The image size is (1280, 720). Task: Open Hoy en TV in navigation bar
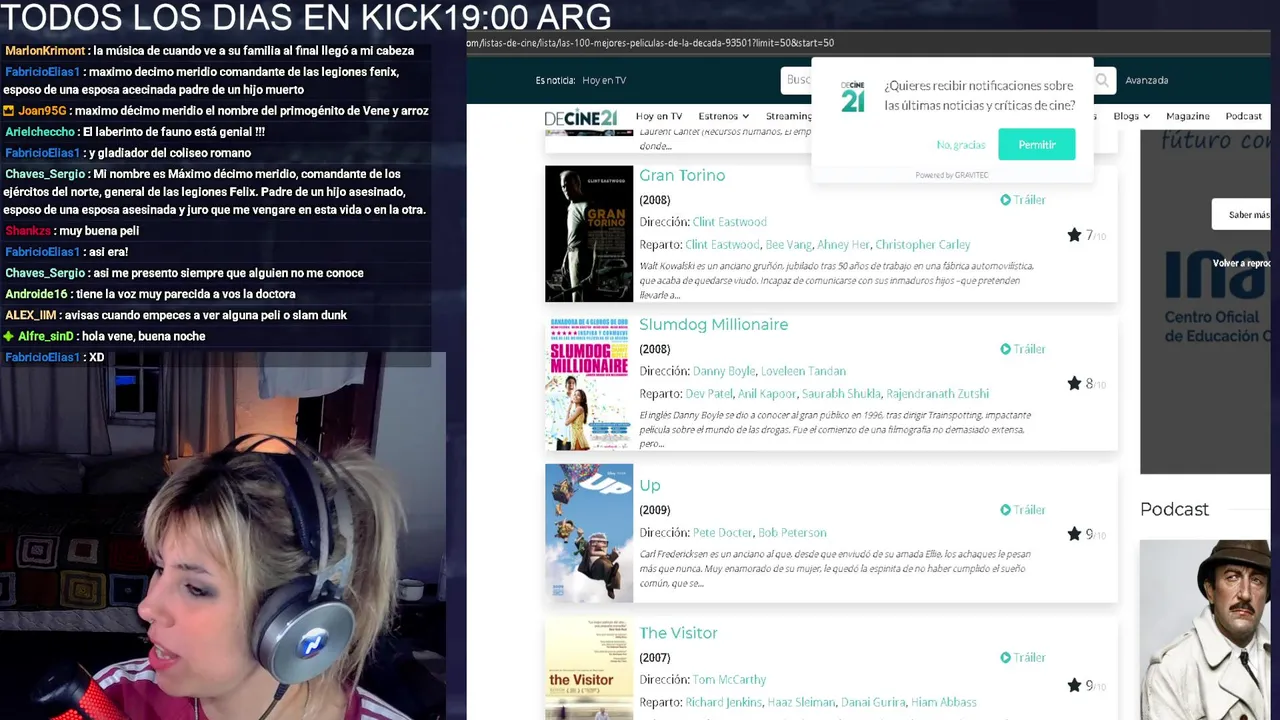point(659,116)
